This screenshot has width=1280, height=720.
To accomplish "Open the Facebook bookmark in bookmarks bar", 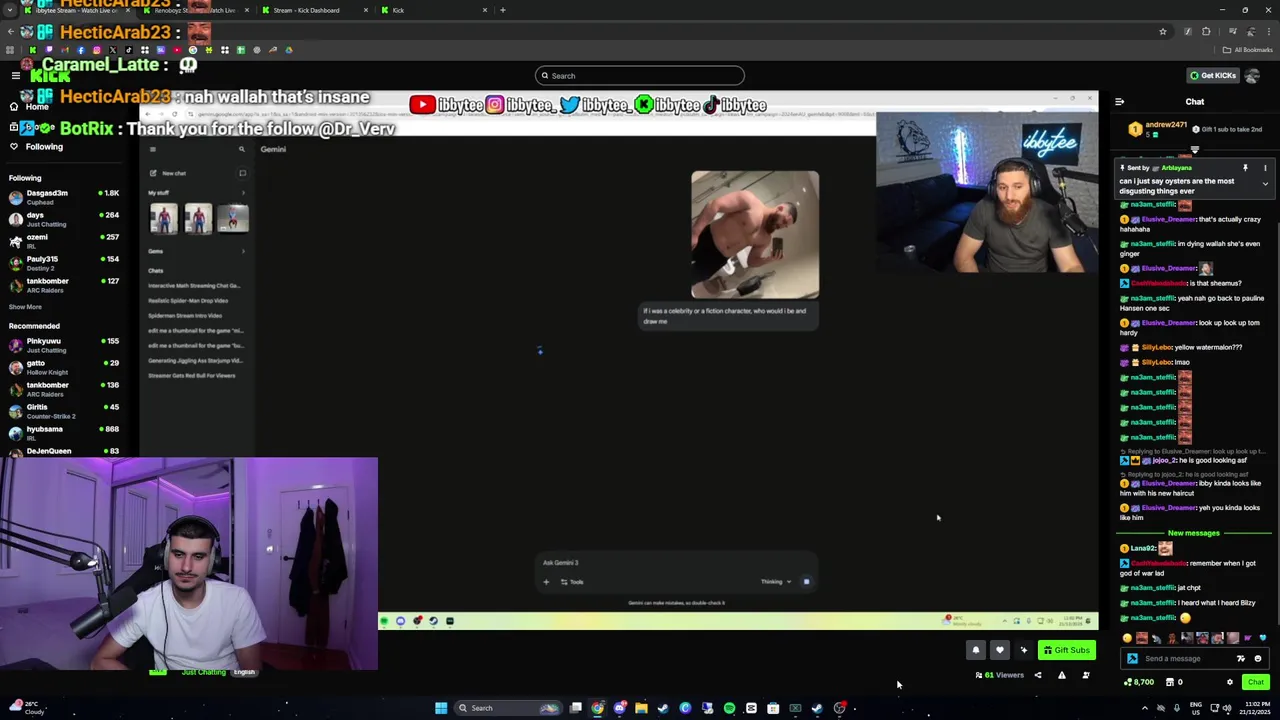I will tap(80, 50).
